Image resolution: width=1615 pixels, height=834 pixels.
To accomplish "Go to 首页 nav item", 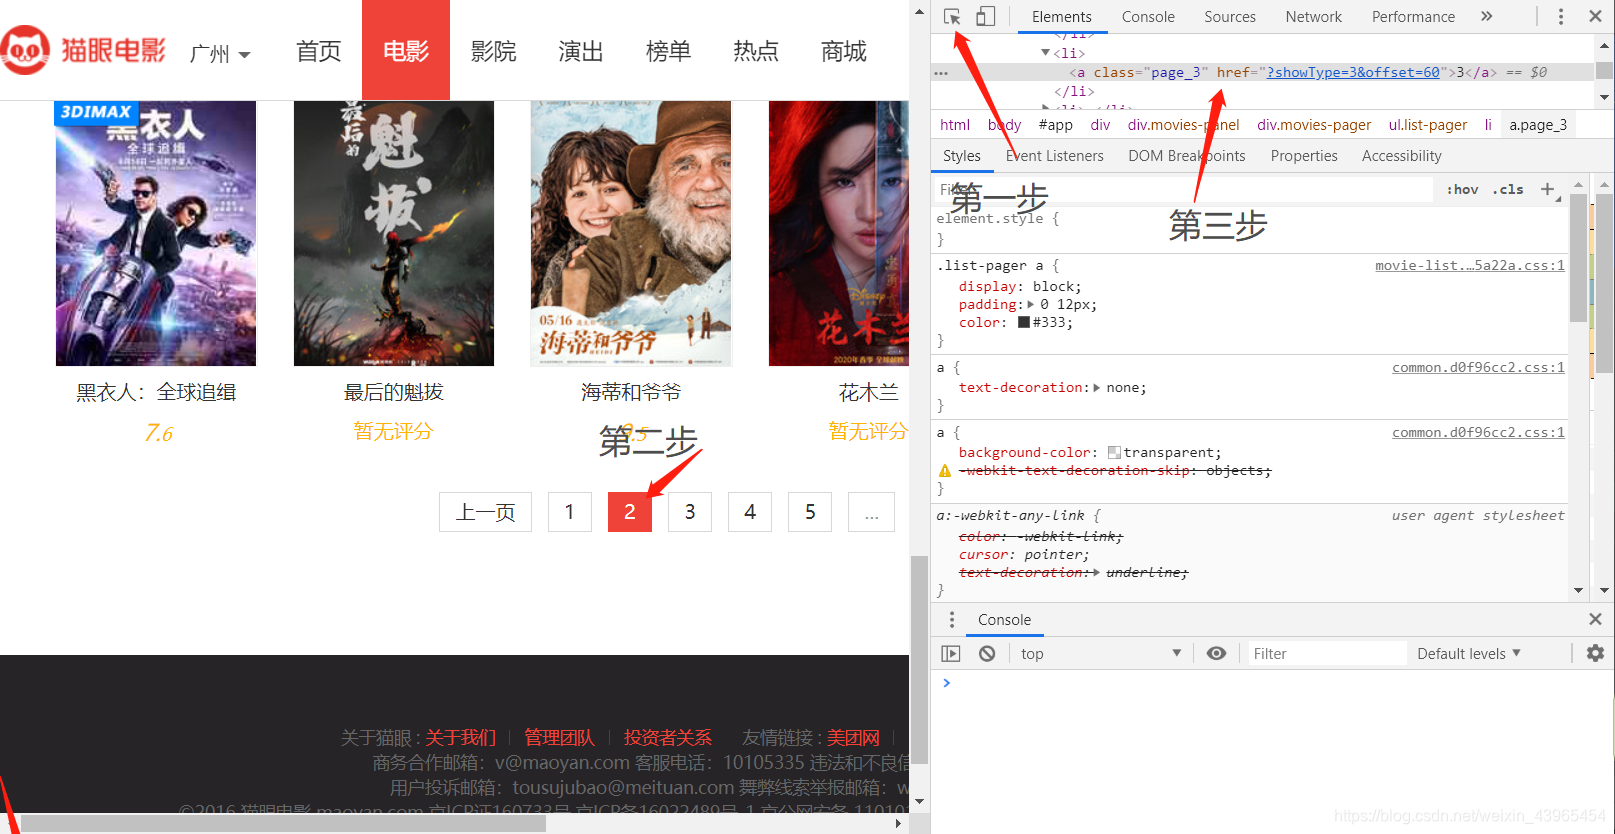I will tap(319, 51).
